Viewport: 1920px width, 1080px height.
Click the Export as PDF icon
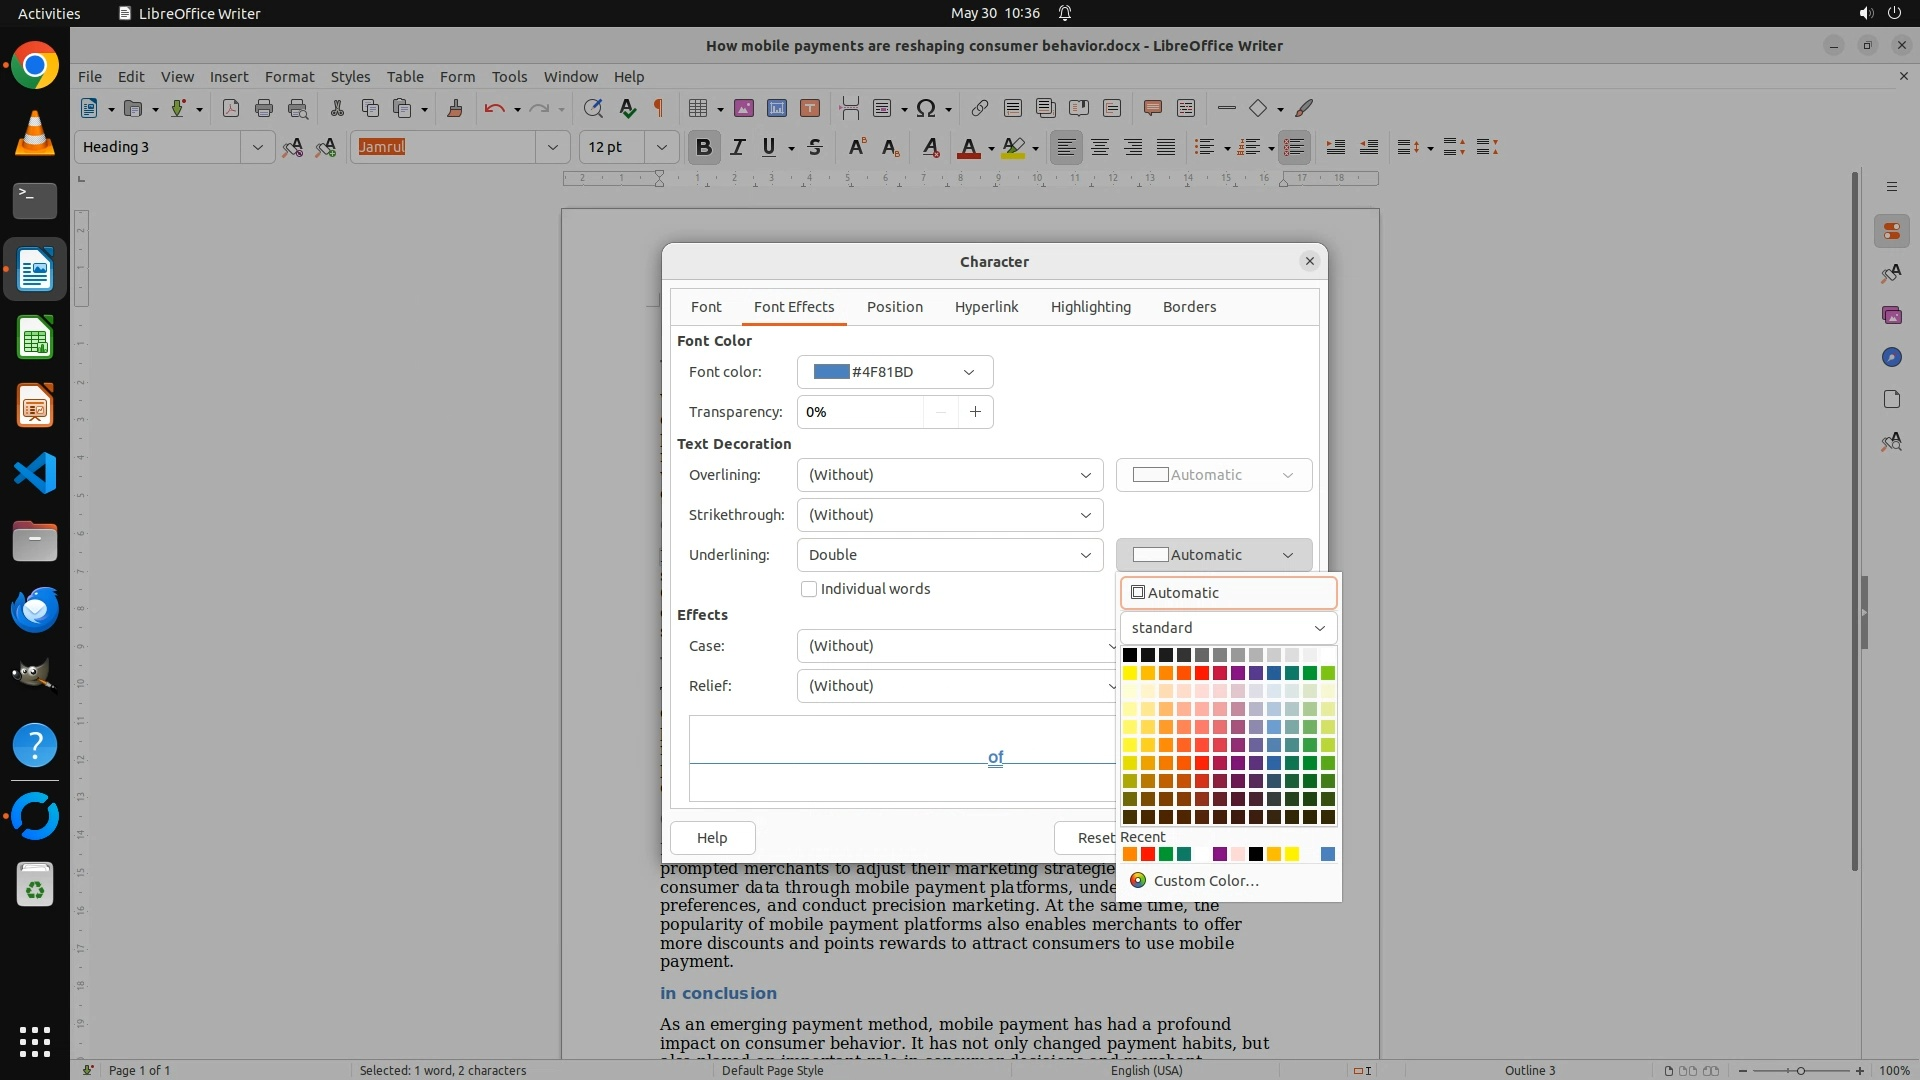tap(231, 109)
